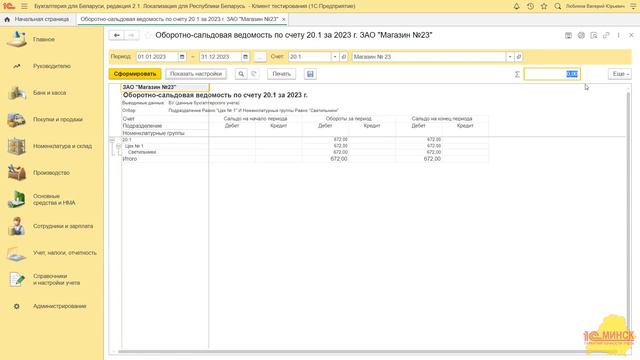Open Администрирование section
This screenshot has height=360, width=640.
59,306
